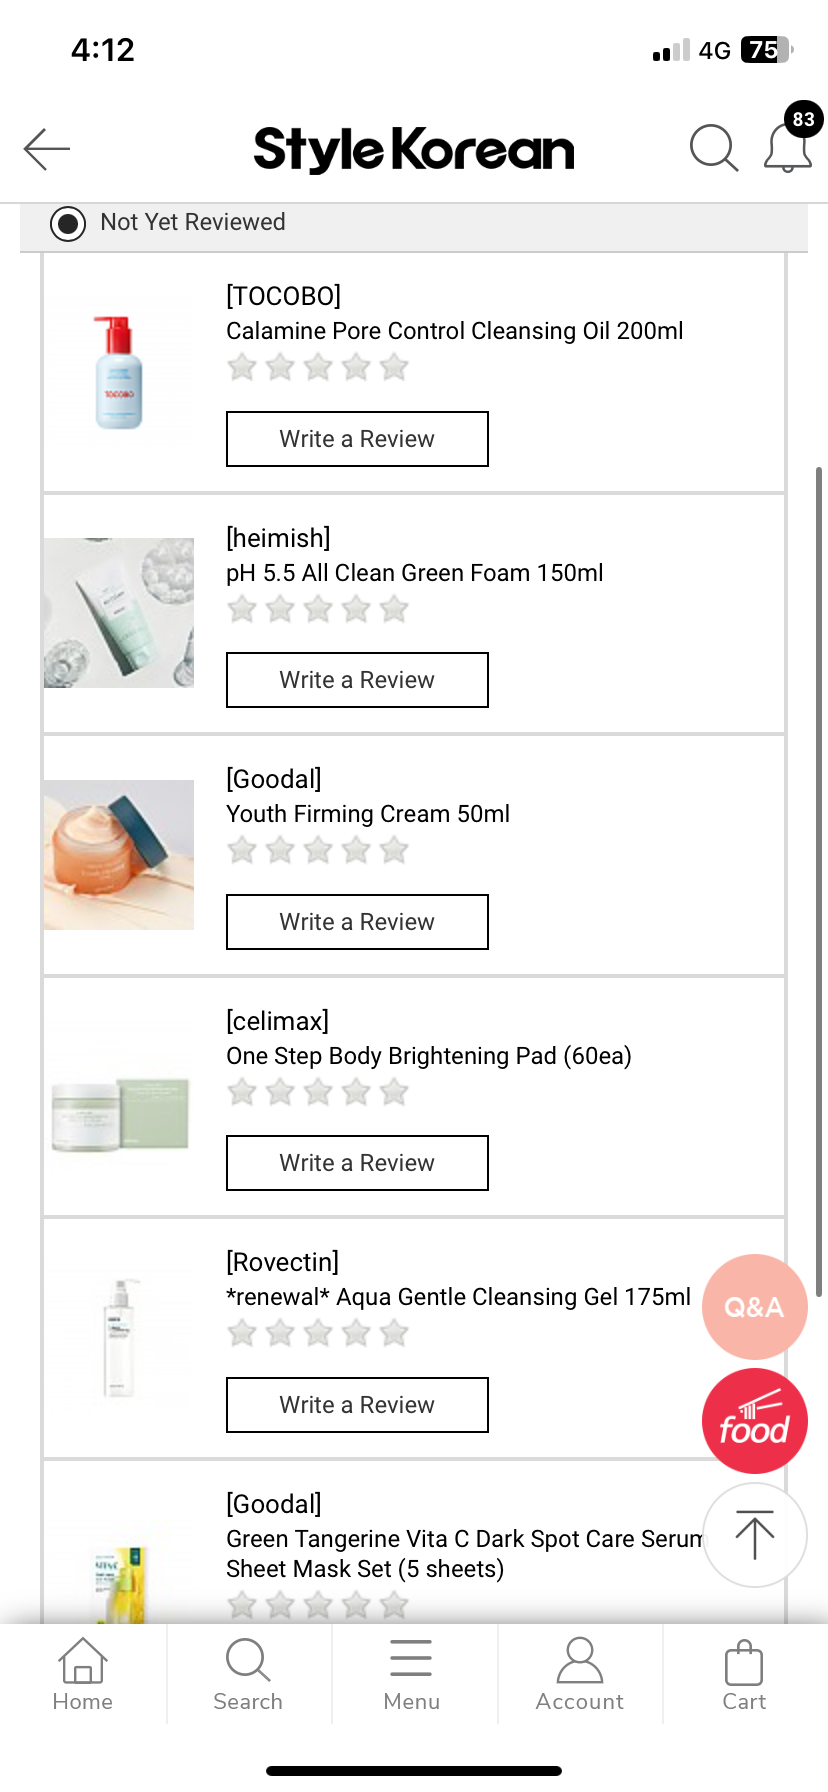Tap the back arrow icon
The image size is (828, 1792).
coord(47,149)
